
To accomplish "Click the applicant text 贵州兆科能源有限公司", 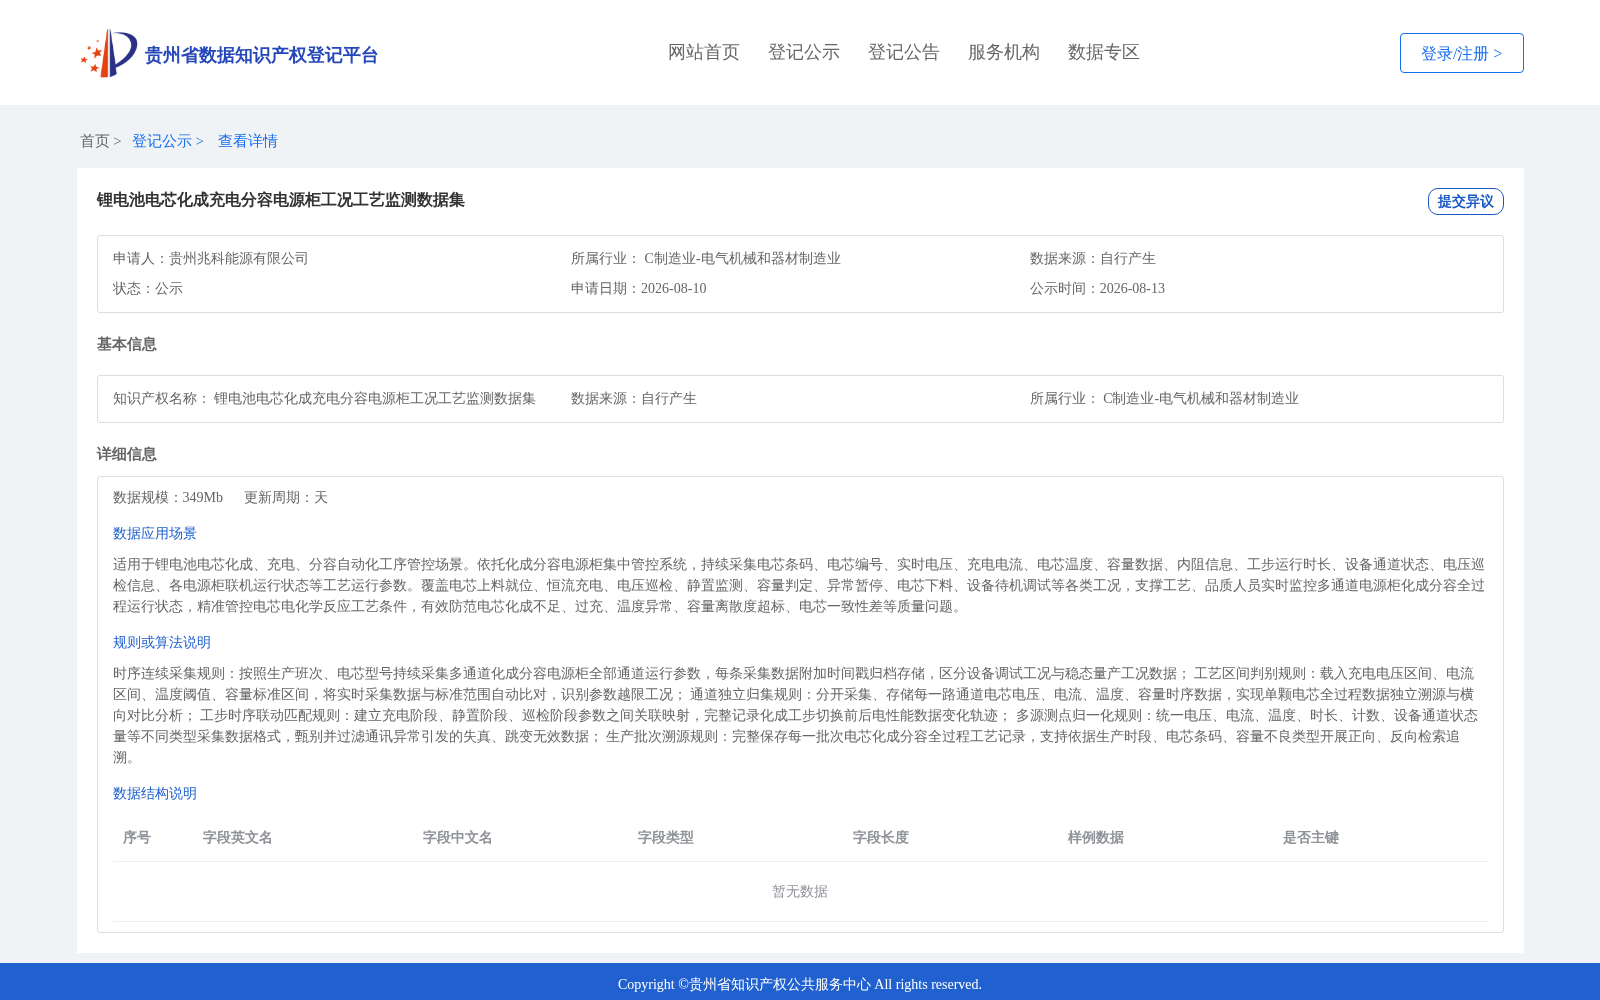I will [238, 258].
